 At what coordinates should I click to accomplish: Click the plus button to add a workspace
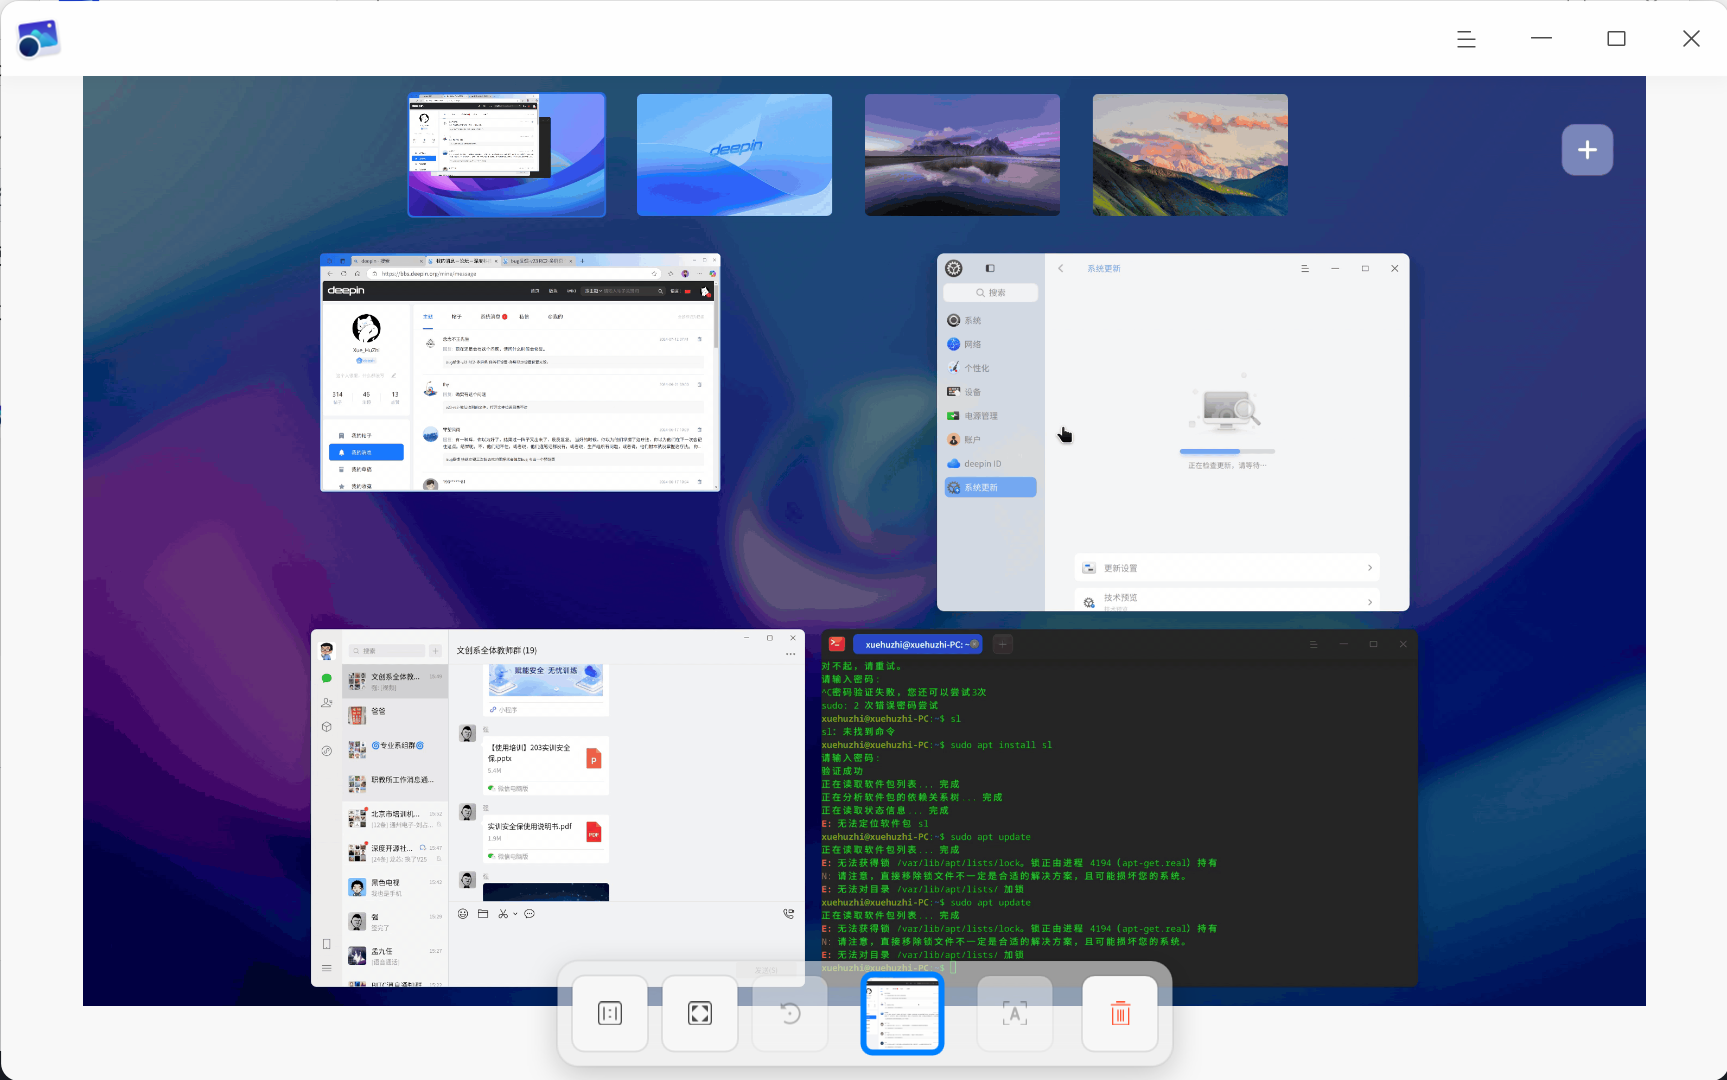pyautogui.click(x=1587, y=150)
